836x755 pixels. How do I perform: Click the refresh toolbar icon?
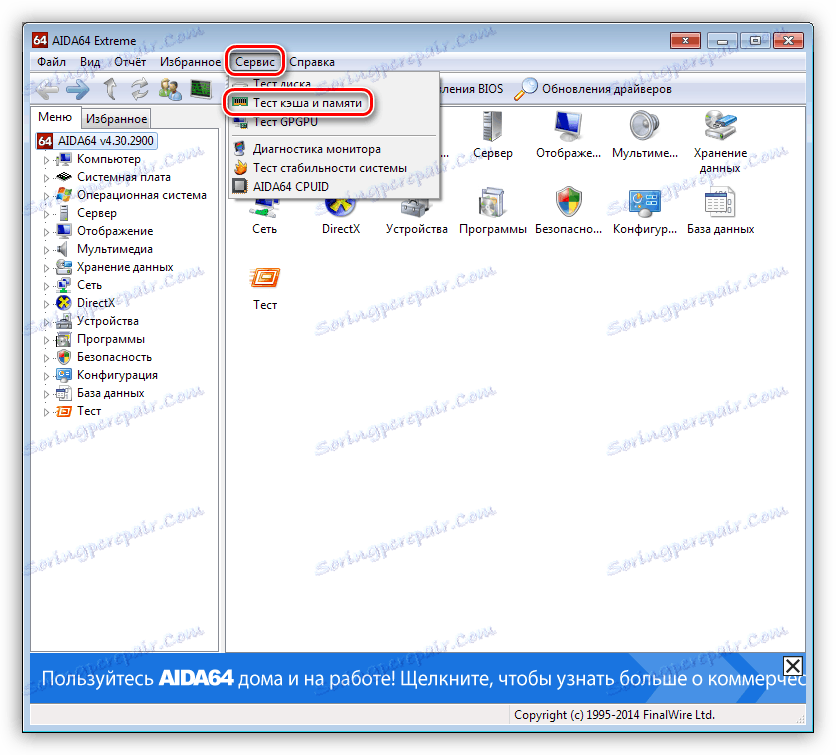[138, 88]
